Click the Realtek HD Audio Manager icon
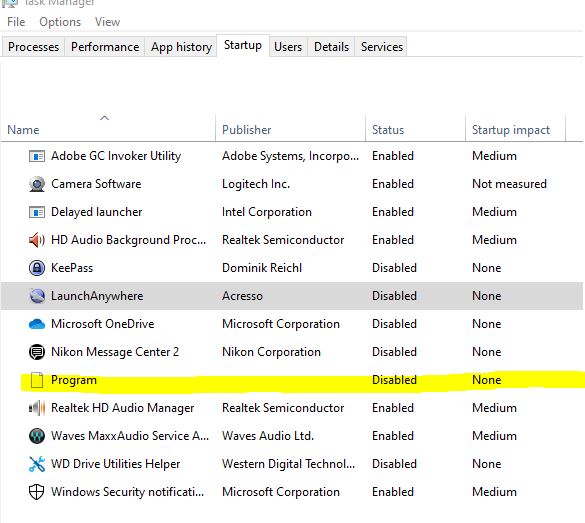This screenshot has width=585, height=523. (37, 408)
